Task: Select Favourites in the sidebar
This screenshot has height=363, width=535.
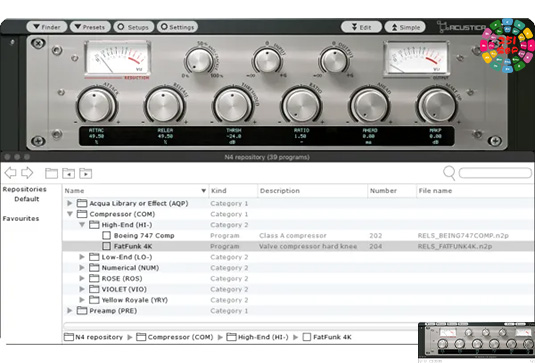Action: pyautogui.click(x=21, y=218)
